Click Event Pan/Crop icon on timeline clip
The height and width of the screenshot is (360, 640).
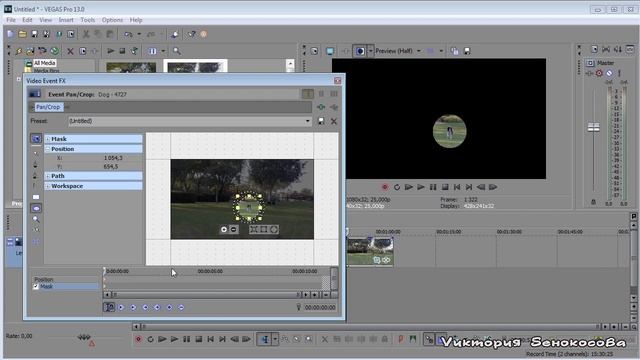click(377, 260)
